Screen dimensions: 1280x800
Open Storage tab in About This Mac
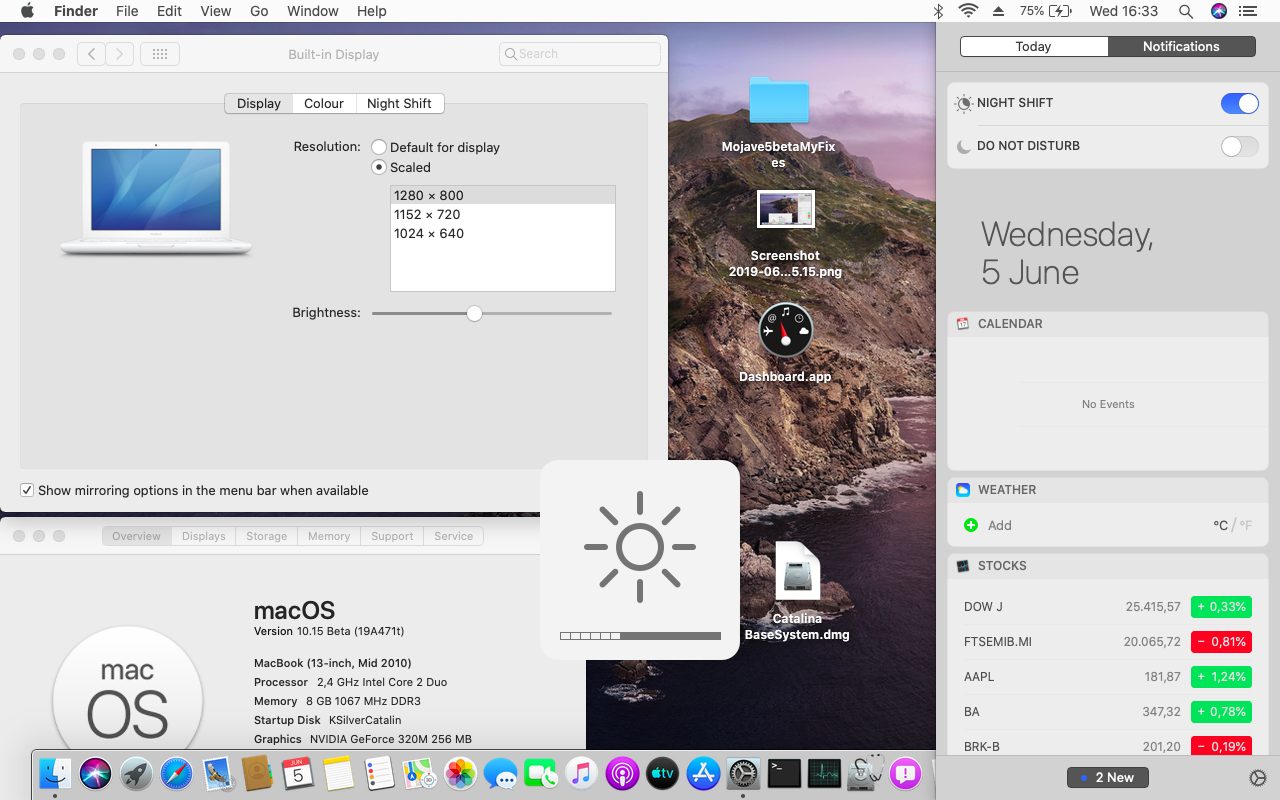pos(267,536)
